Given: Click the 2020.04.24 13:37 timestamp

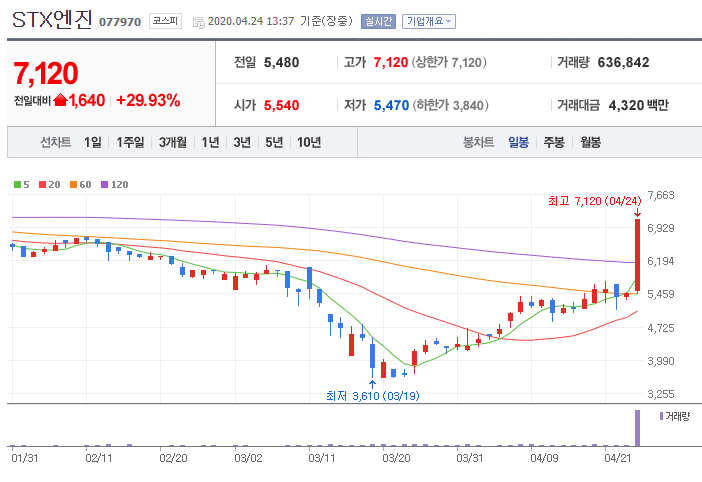Looking at the screenshot, I should (x=251, y=21).
